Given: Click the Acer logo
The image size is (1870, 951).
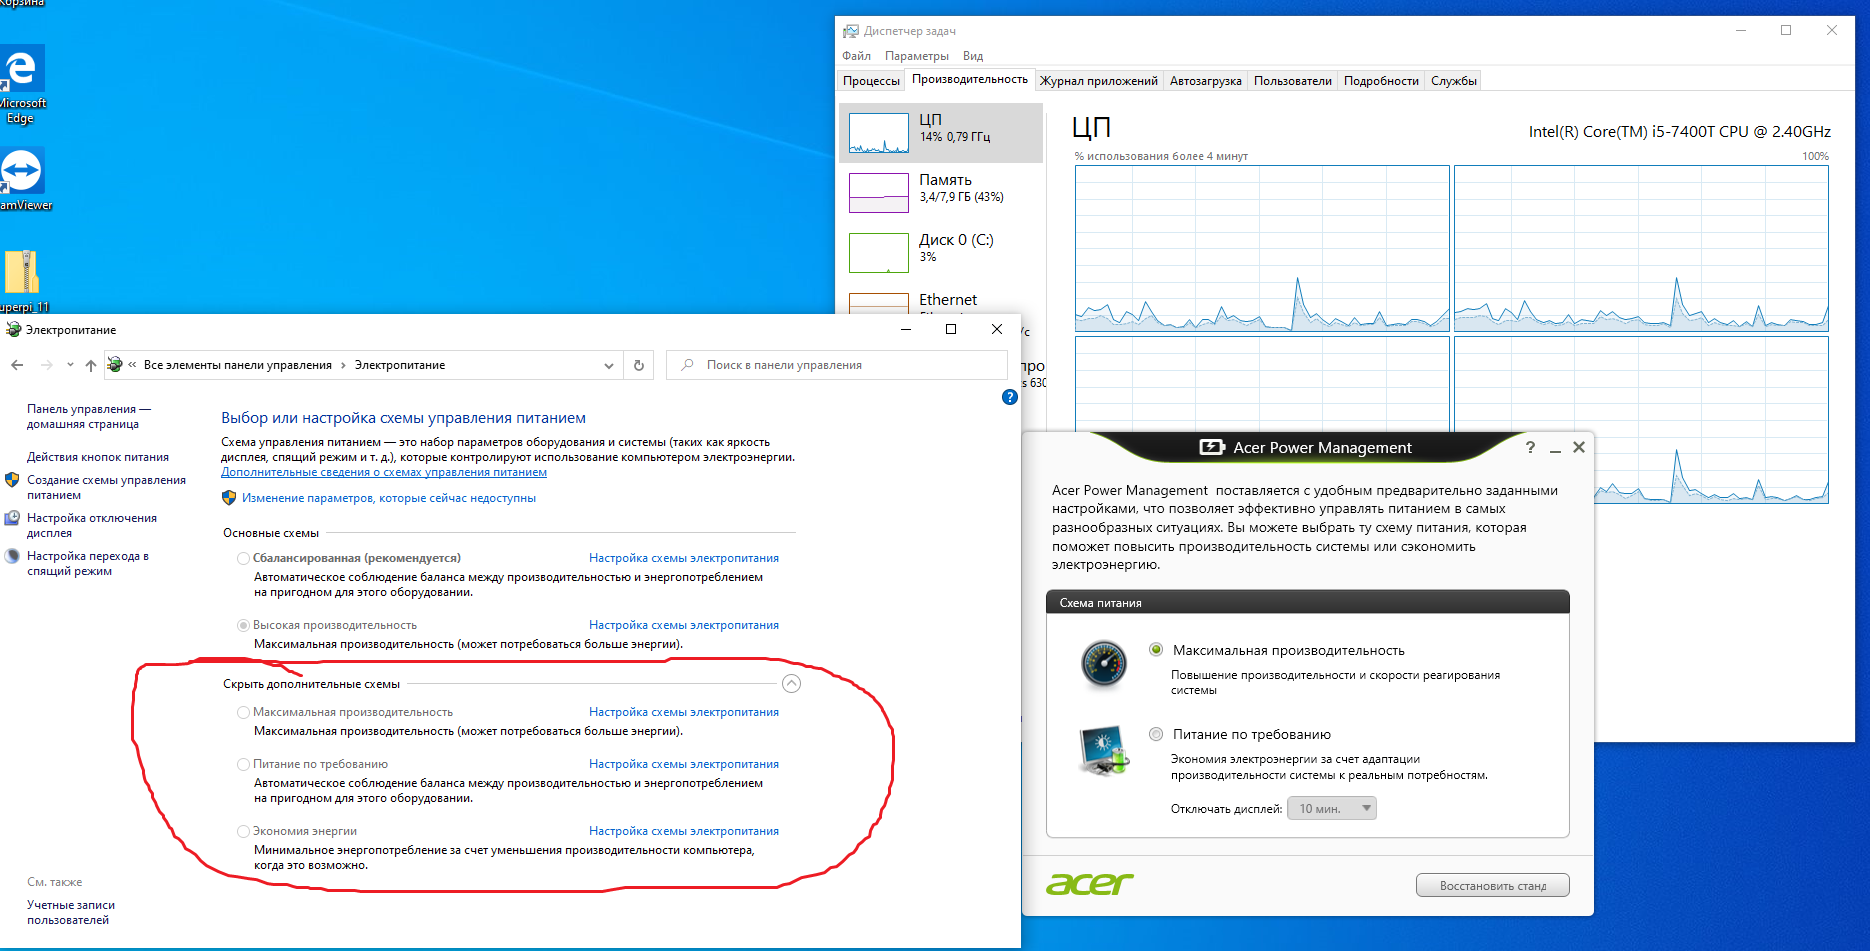Looking at the screenshot, I should 1089,884.
